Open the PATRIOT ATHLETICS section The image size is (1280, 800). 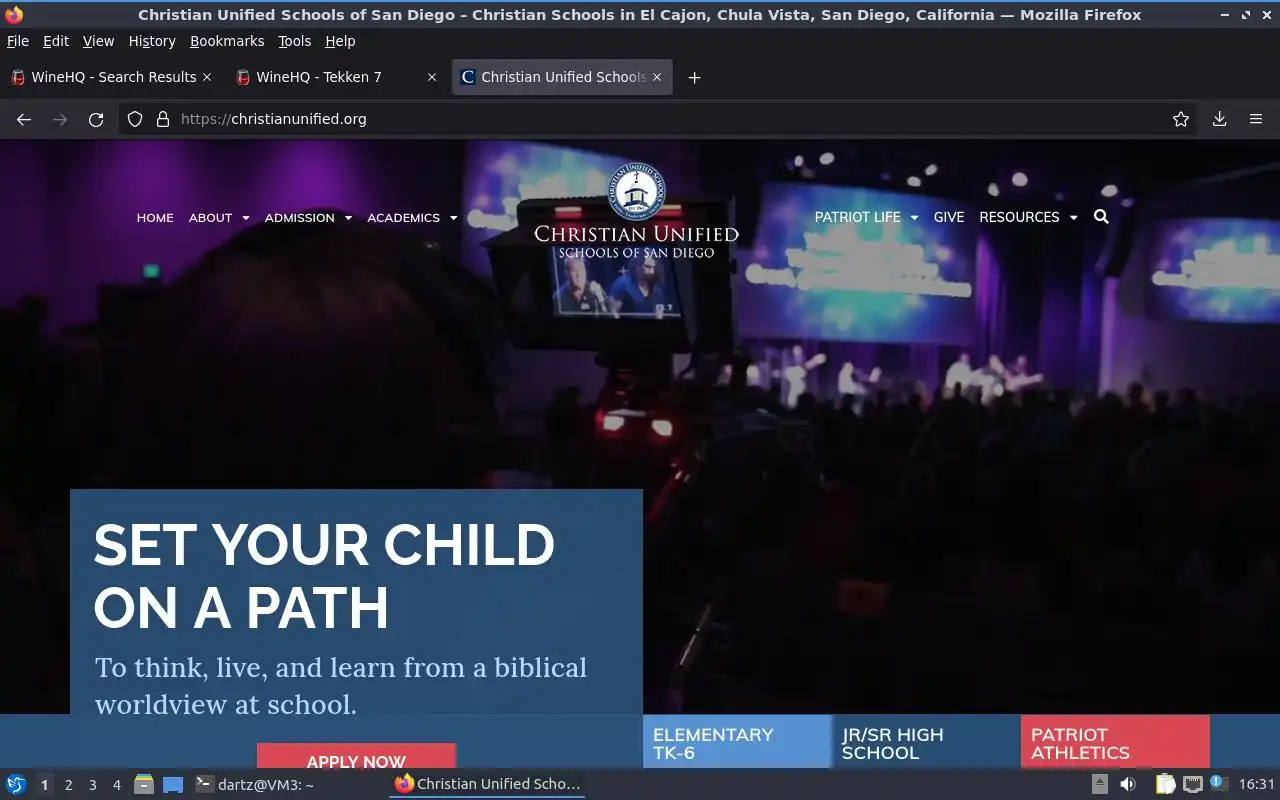[1115, 742]
